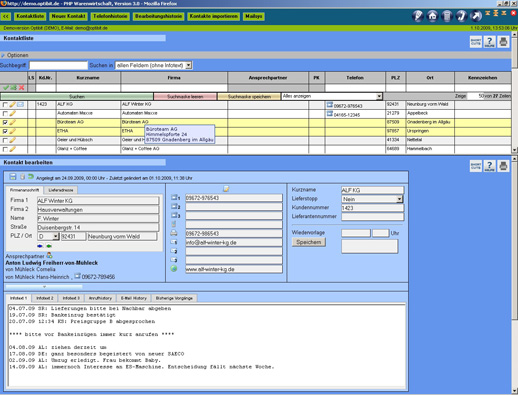Open help in the Kontaktliste panel

click(489, 42)
